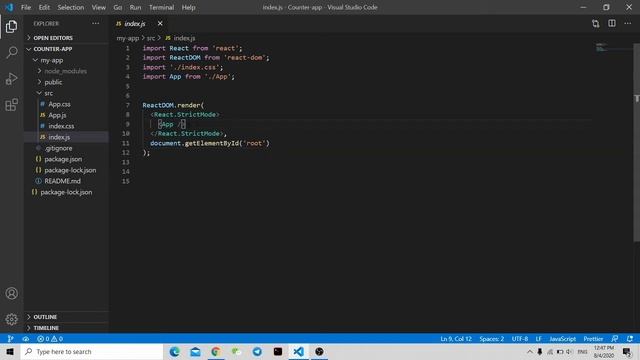
Task: Expand the Outline section
Action: click(67, 317)
